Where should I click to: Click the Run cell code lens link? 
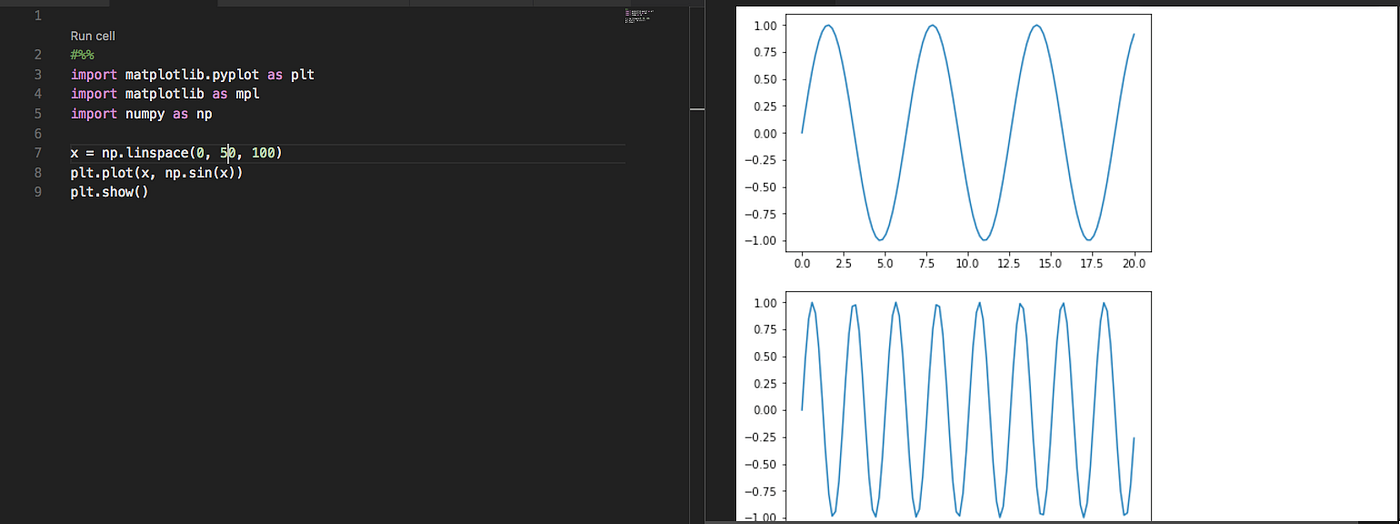point(93,36)
